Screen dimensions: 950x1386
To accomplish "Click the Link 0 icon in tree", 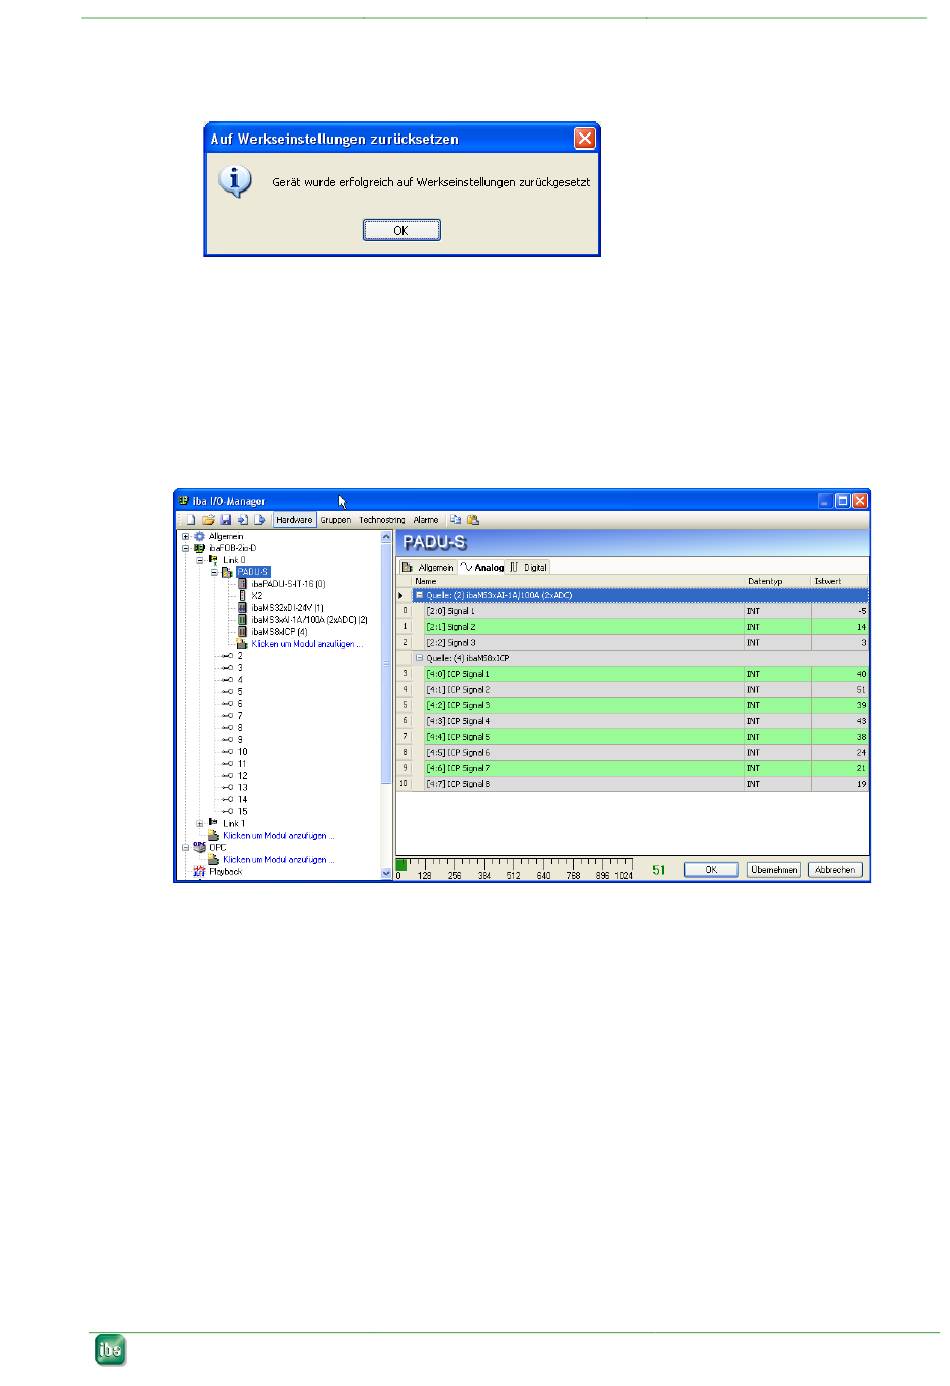I will pos(213,560).
